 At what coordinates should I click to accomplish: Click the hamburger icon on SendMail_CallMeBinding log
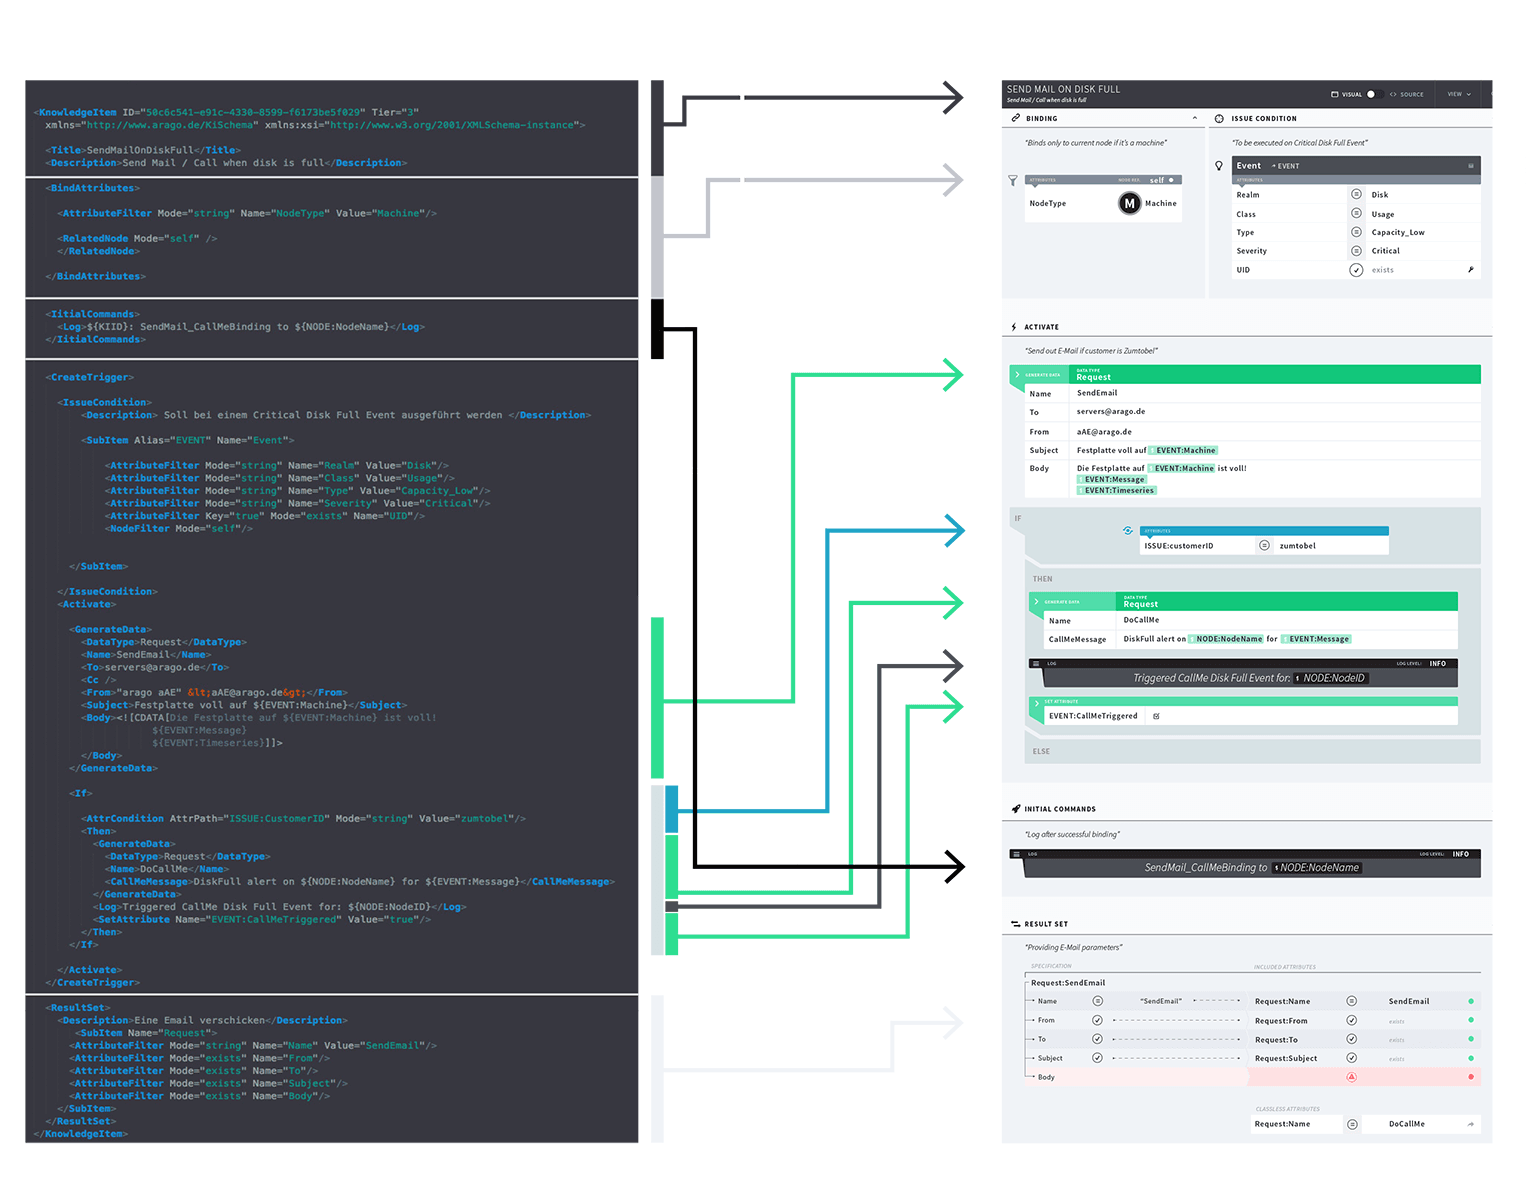coord(1016,854)
